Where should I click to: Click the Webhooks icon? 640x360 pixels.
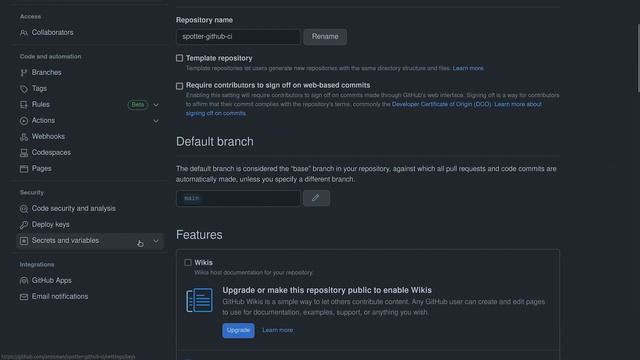tap(24, 137)
